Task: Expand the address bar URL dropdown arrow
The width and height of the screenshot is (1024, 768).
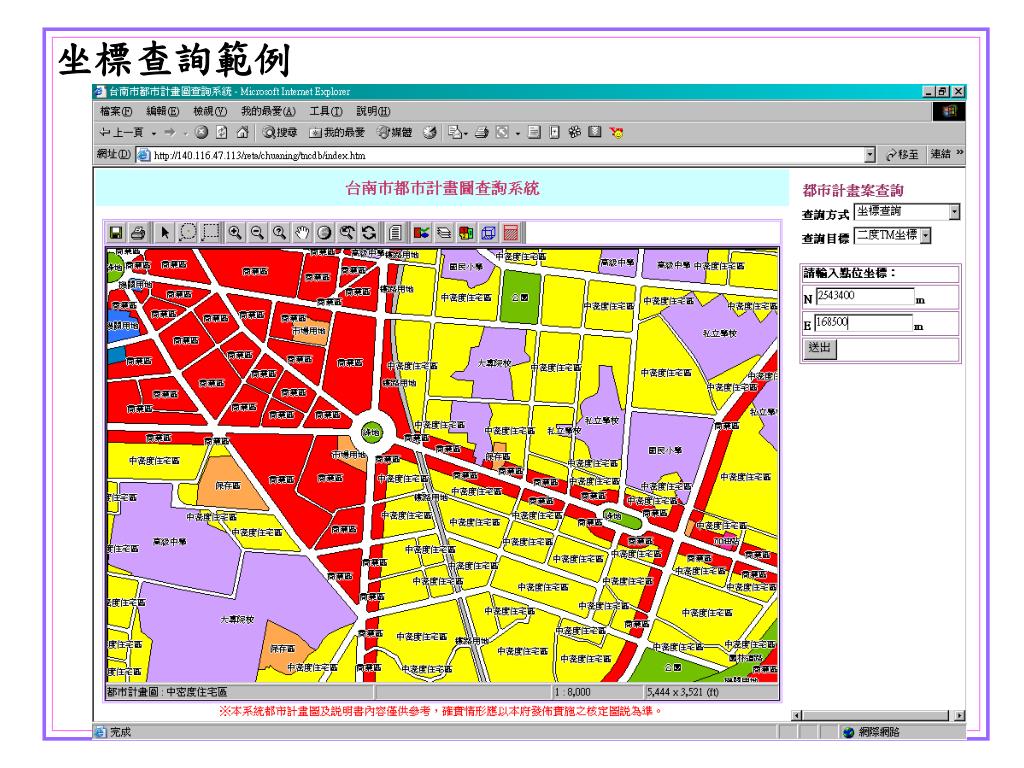Action: click(x=869, y=155)
